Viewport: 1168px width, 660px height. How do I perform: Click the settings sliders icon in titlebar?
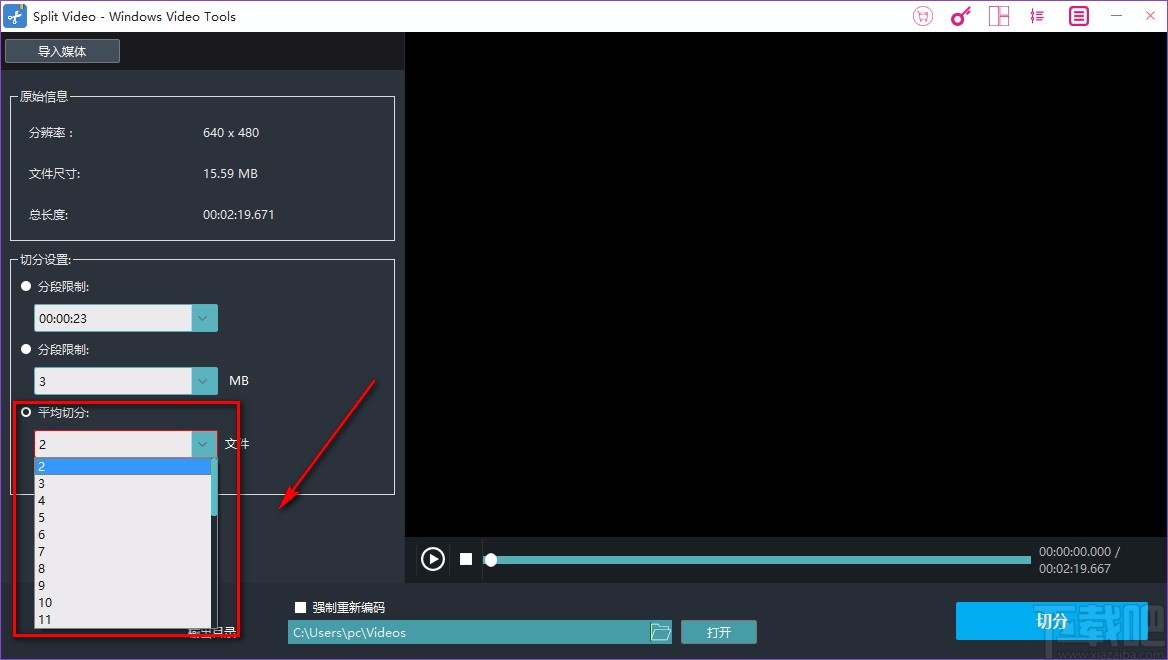(x=1037, y=16)
